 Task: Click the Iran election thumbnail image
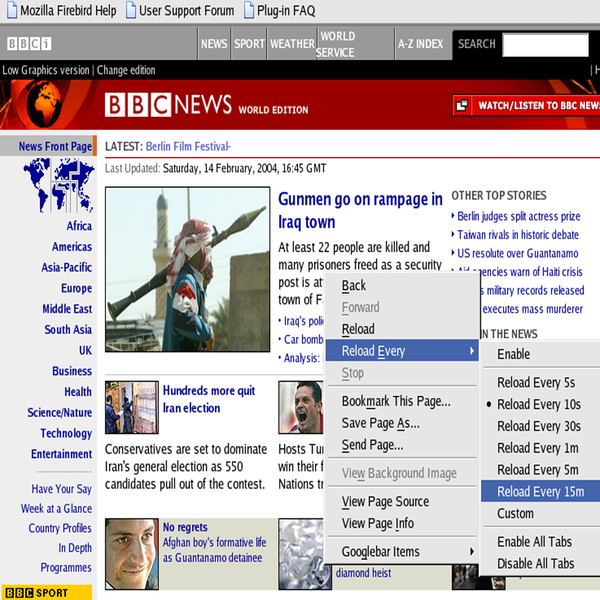pos(132,407)
